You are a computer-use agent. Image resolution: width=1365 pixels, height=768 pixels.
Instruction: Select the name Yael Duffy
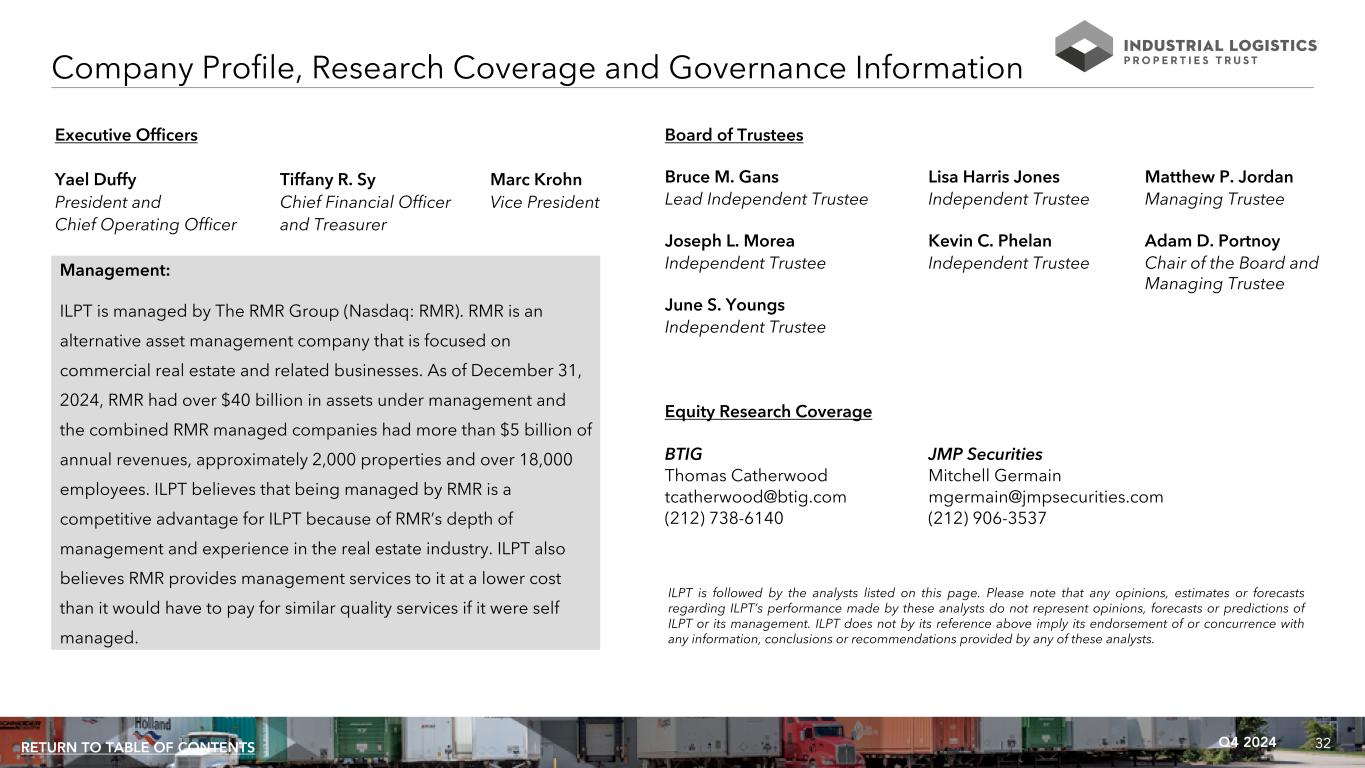(95, 180)
